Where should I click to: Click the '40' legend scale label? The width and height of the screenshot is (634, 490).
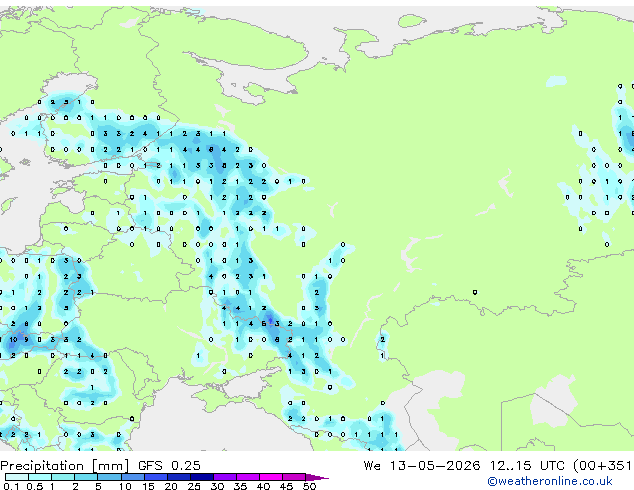point(263,486)
